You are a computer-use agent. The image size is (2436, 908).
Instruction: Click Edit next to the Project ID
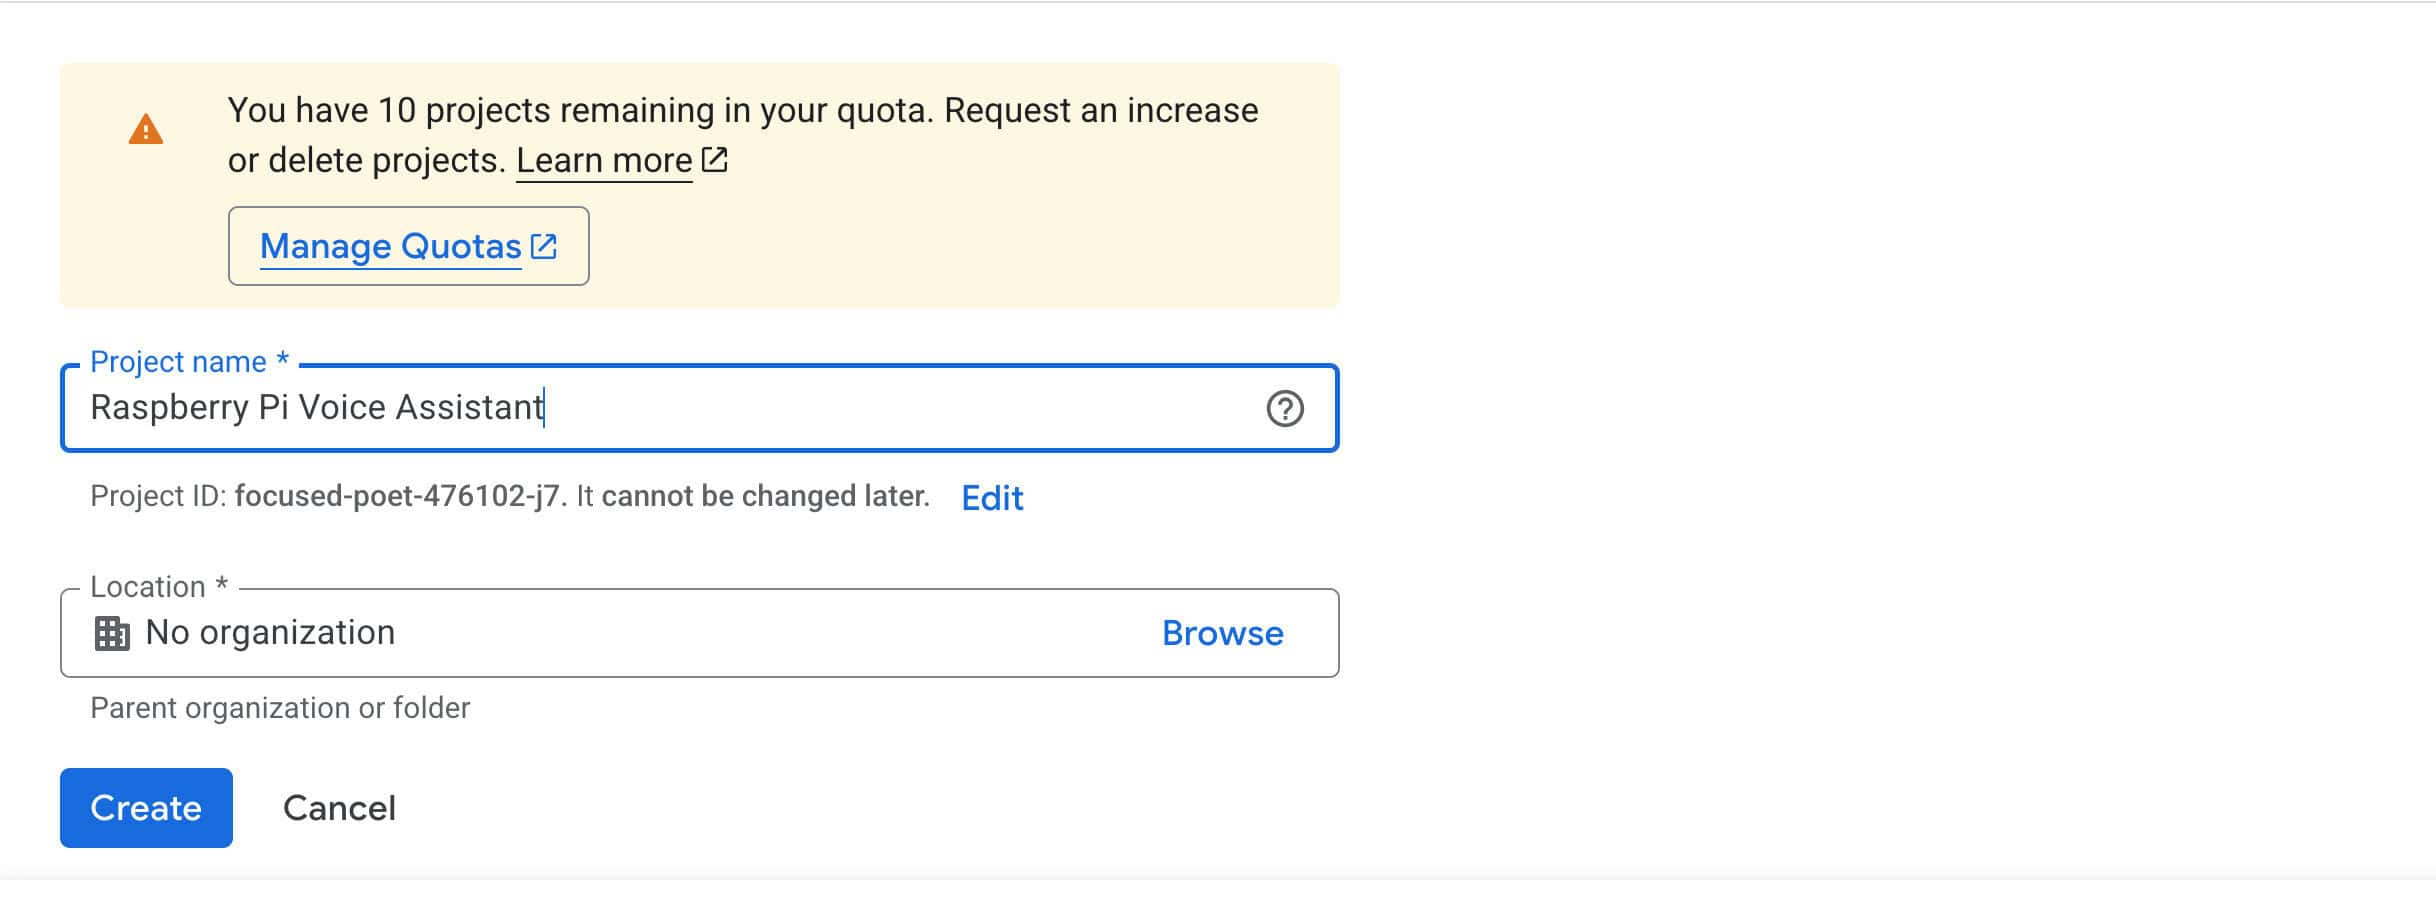click(x=992, y=498)
